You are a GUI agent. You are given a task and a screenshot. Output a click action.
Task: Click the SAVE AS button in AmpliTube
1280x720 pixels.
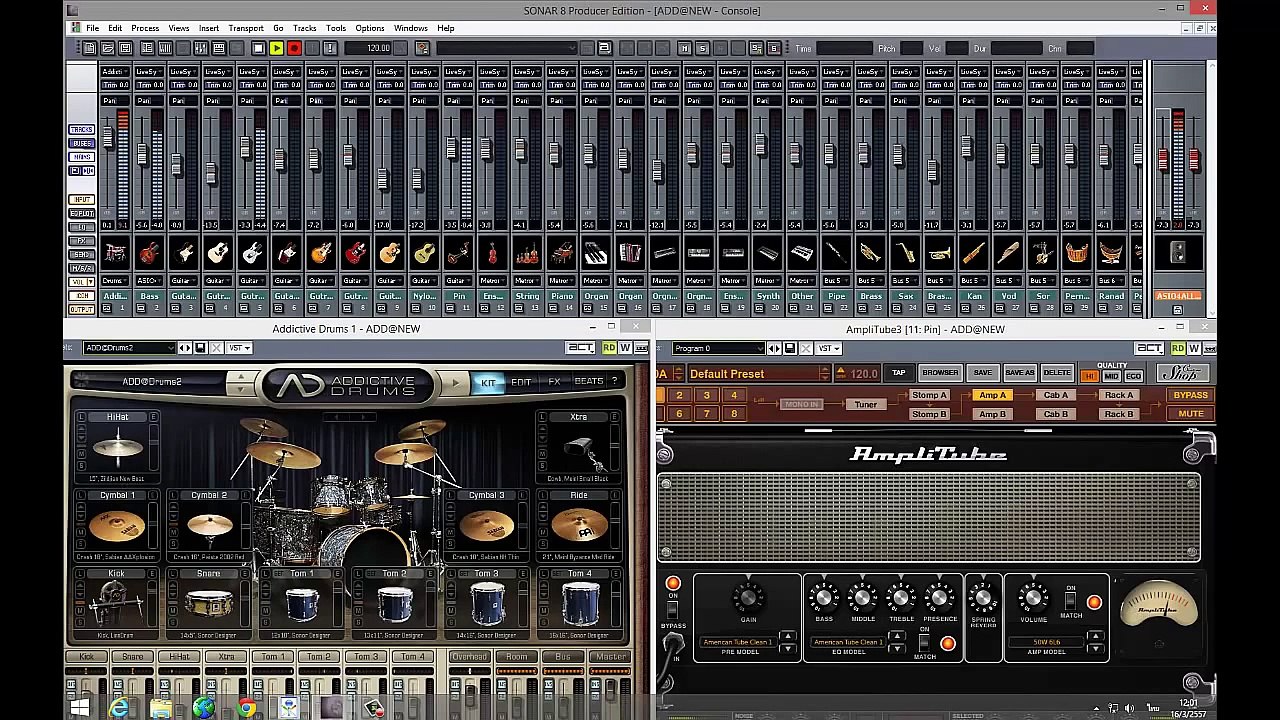coord(1019,373)
